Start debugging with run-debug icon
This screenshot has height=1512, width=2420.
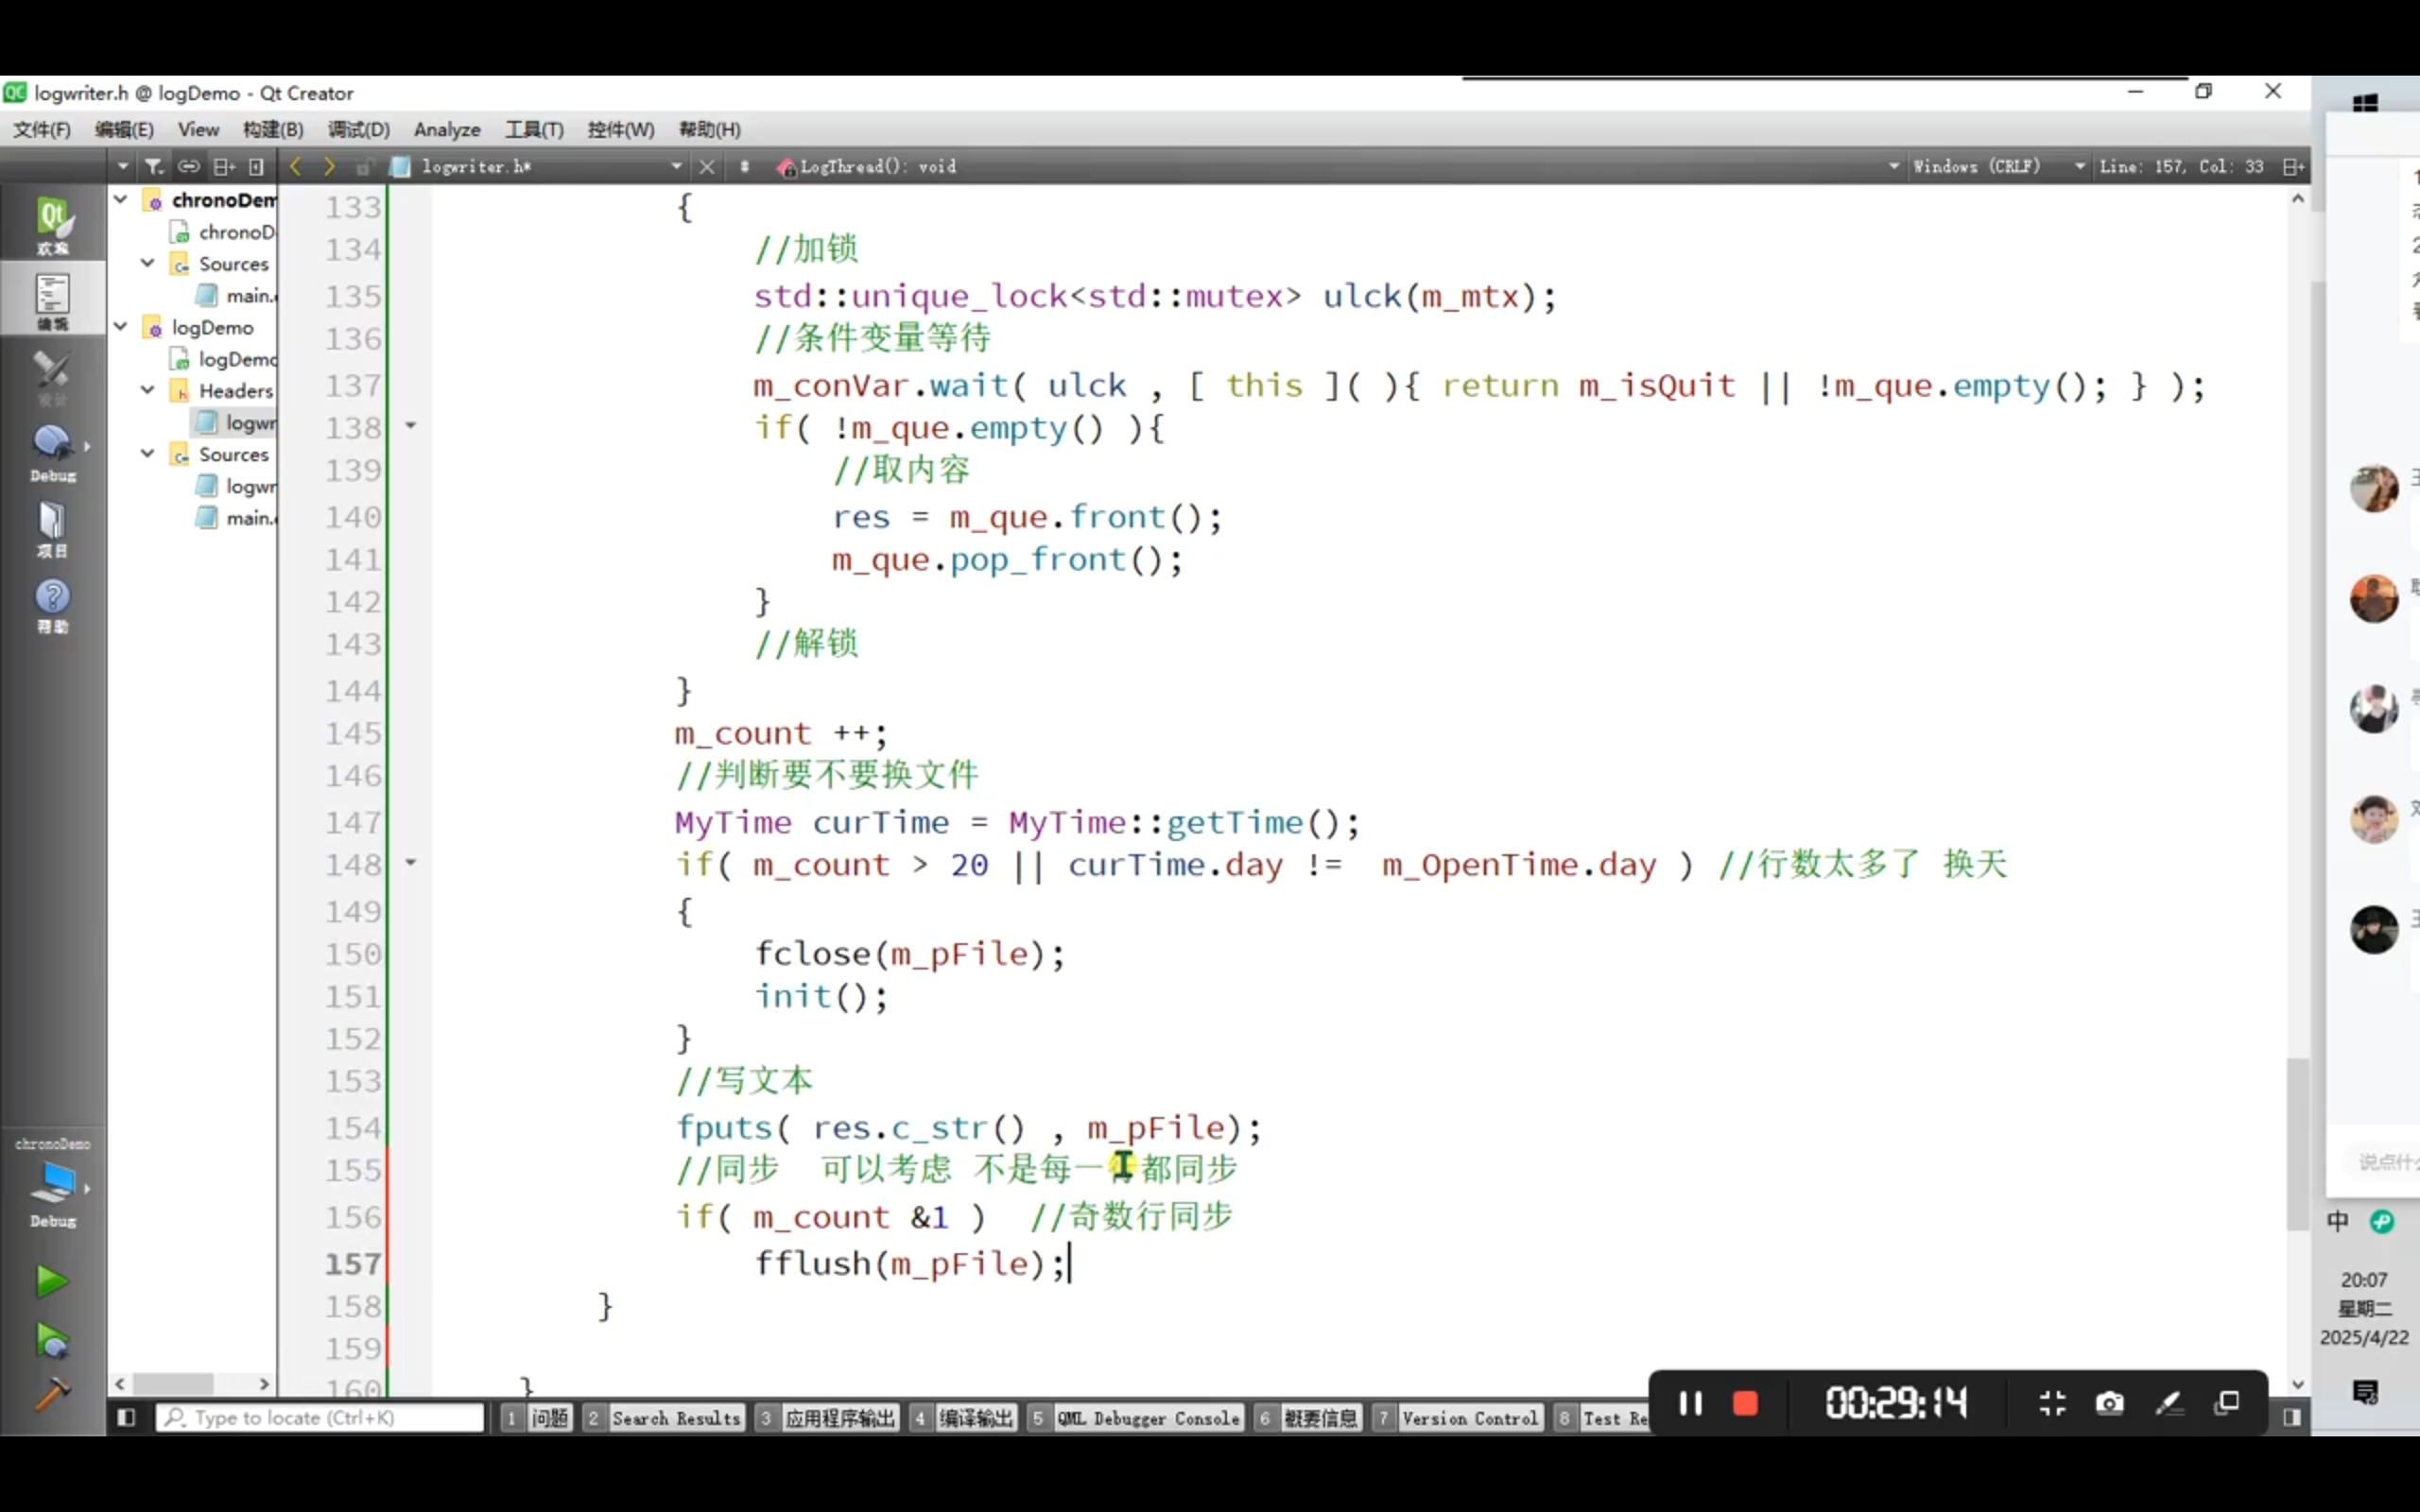coord(51,1340)
